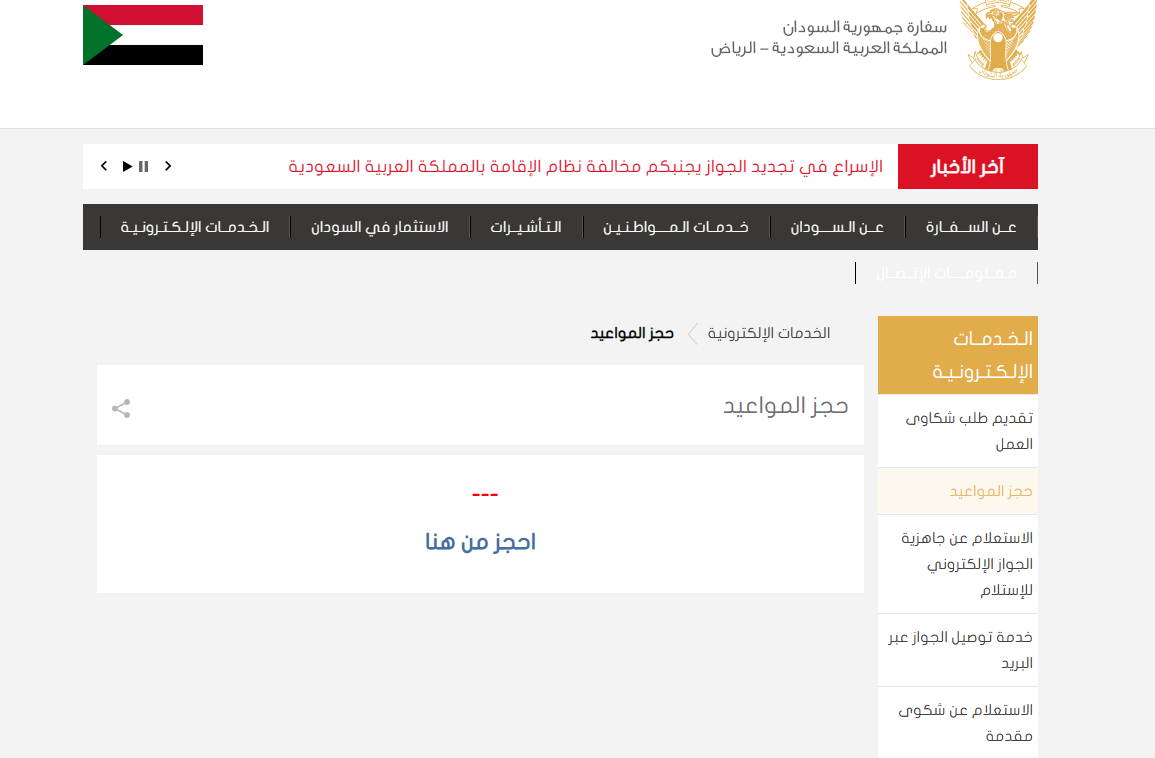The width and height of the screenshot is (1155, 758).
Task: Click the Sudan flag image
Action: [x=143, y=35]
